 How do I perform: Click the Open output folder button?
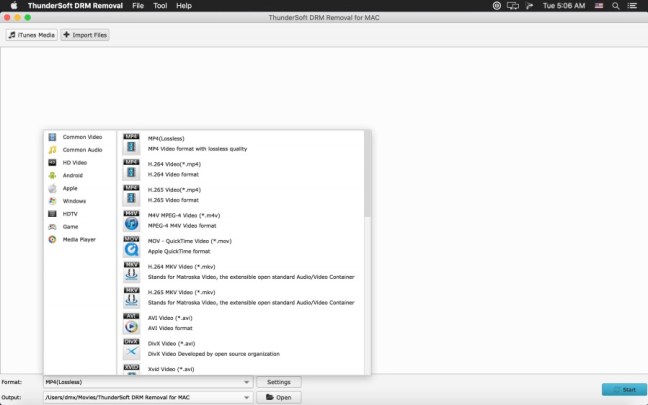tap(279, 398)
